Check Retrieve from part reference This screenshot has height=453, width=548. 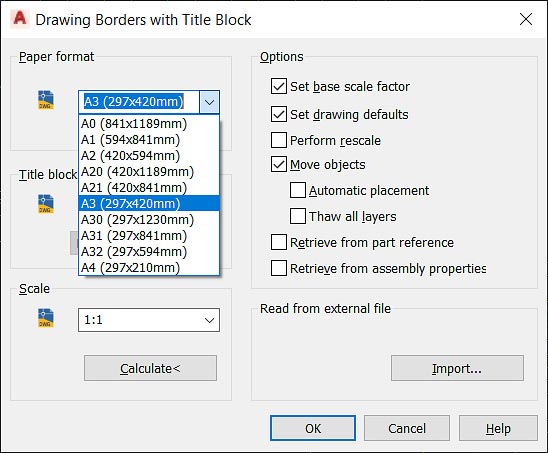point(279,242)
